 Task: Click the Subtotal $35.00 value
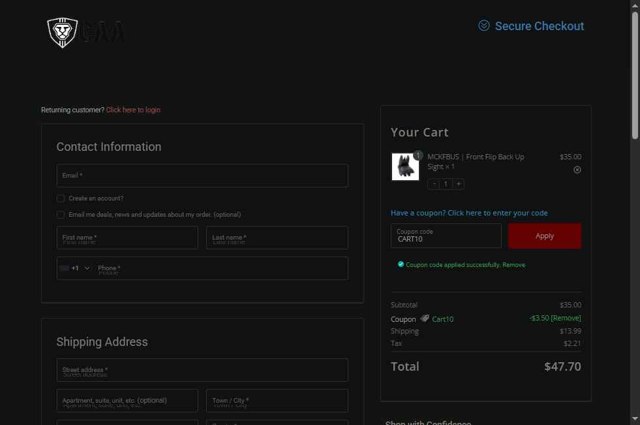coord(571,305)
